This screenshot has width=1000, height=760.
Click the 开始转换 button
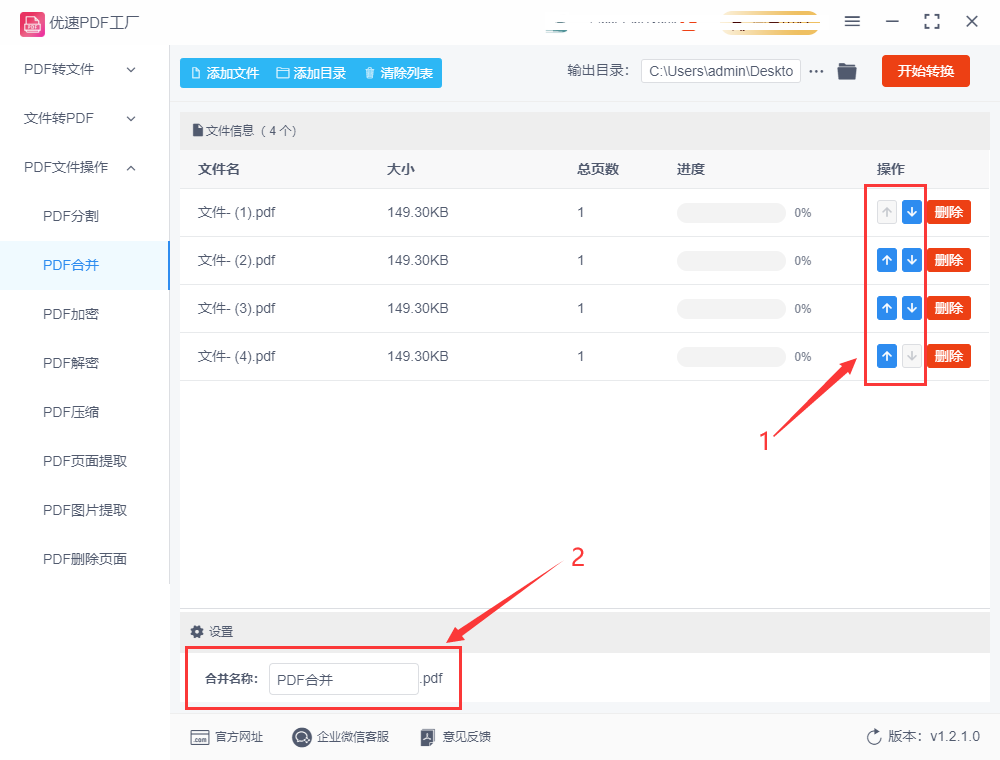click(925, 71)
